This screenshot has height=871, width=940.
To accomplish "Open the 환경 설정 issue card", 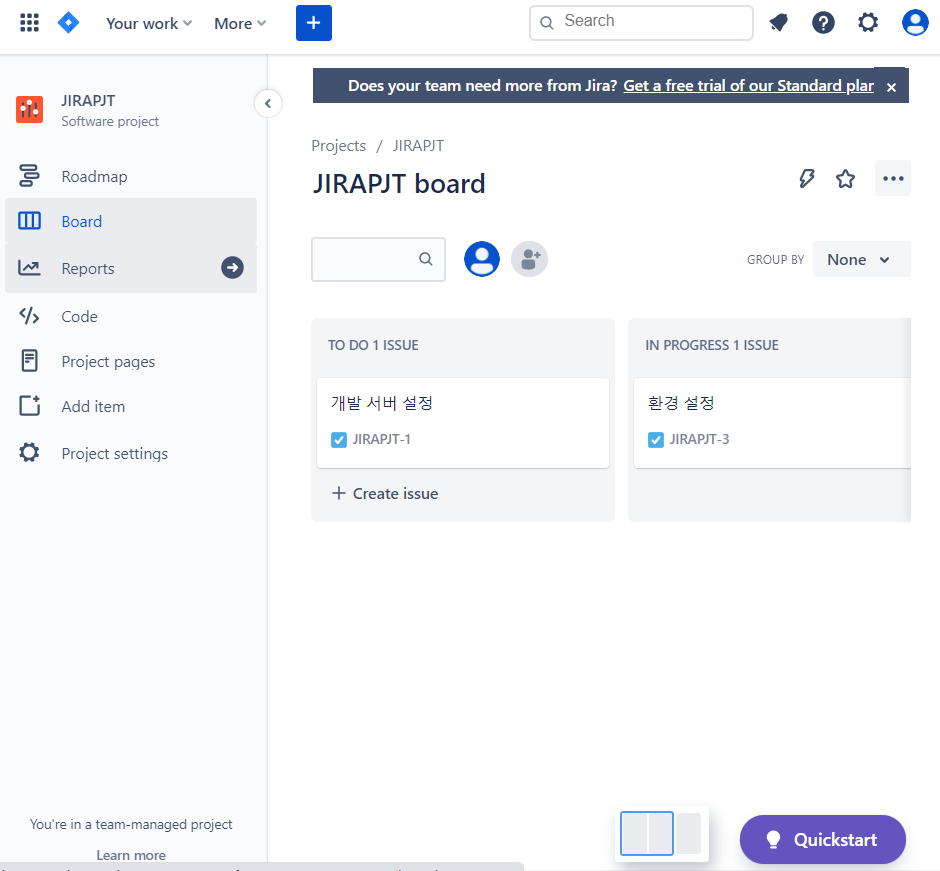I will coord(772,423).
